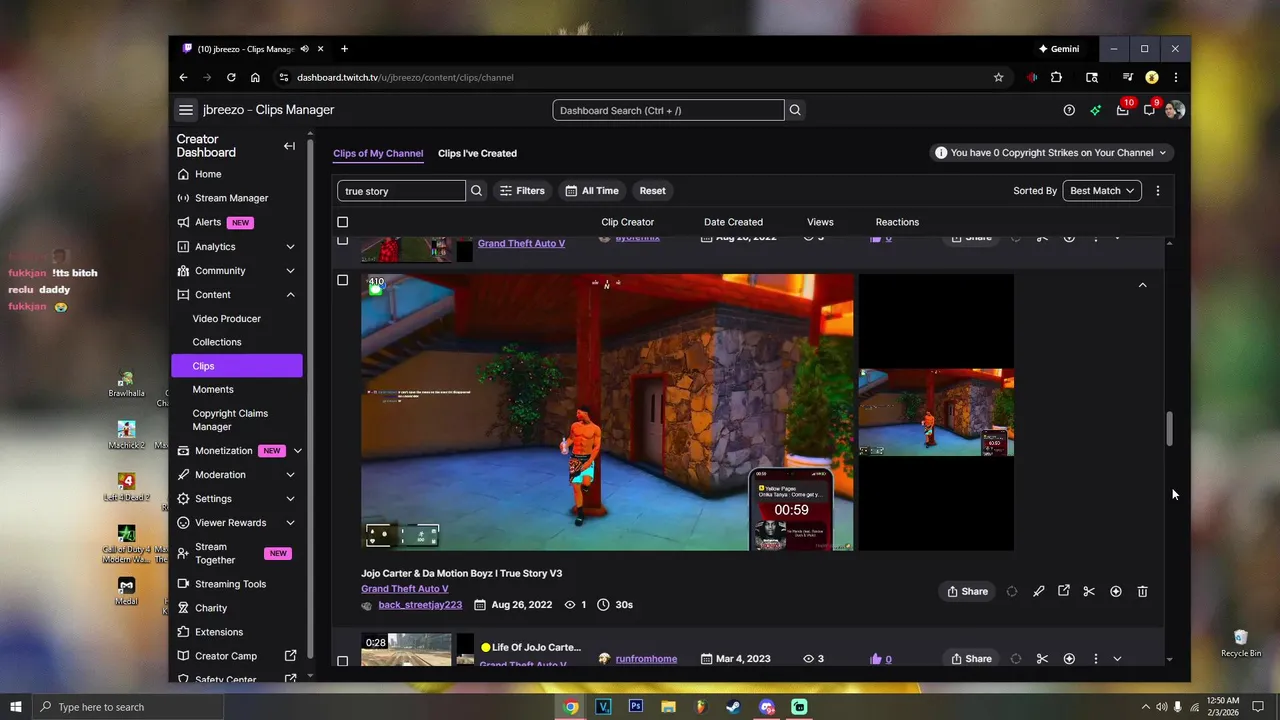Image resolution: width=1280 pixels, height=720 pixels.
Task: Open the Help question-mark icon
Action: click(x=1069, y=110)
